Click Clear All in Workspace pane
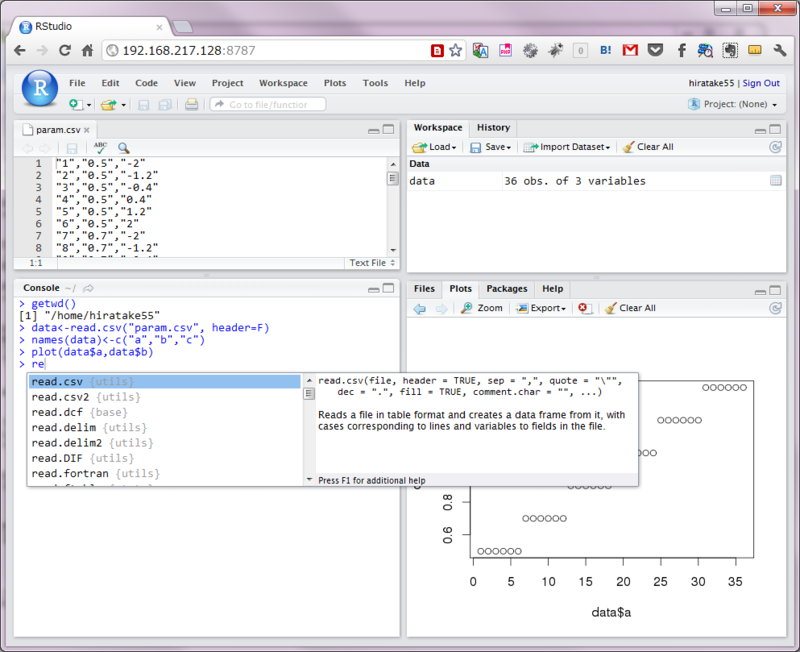 tap(648, 147)
